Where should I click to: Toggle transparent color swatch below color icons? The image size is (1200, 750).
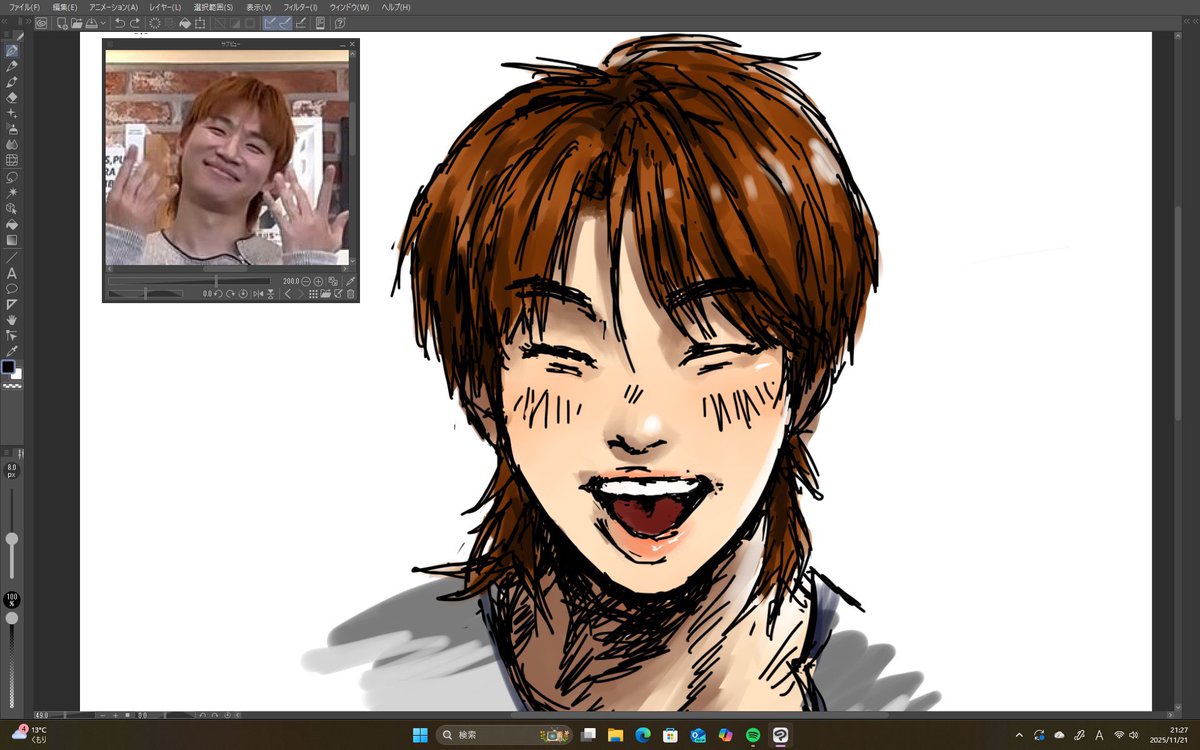point(12,384)
